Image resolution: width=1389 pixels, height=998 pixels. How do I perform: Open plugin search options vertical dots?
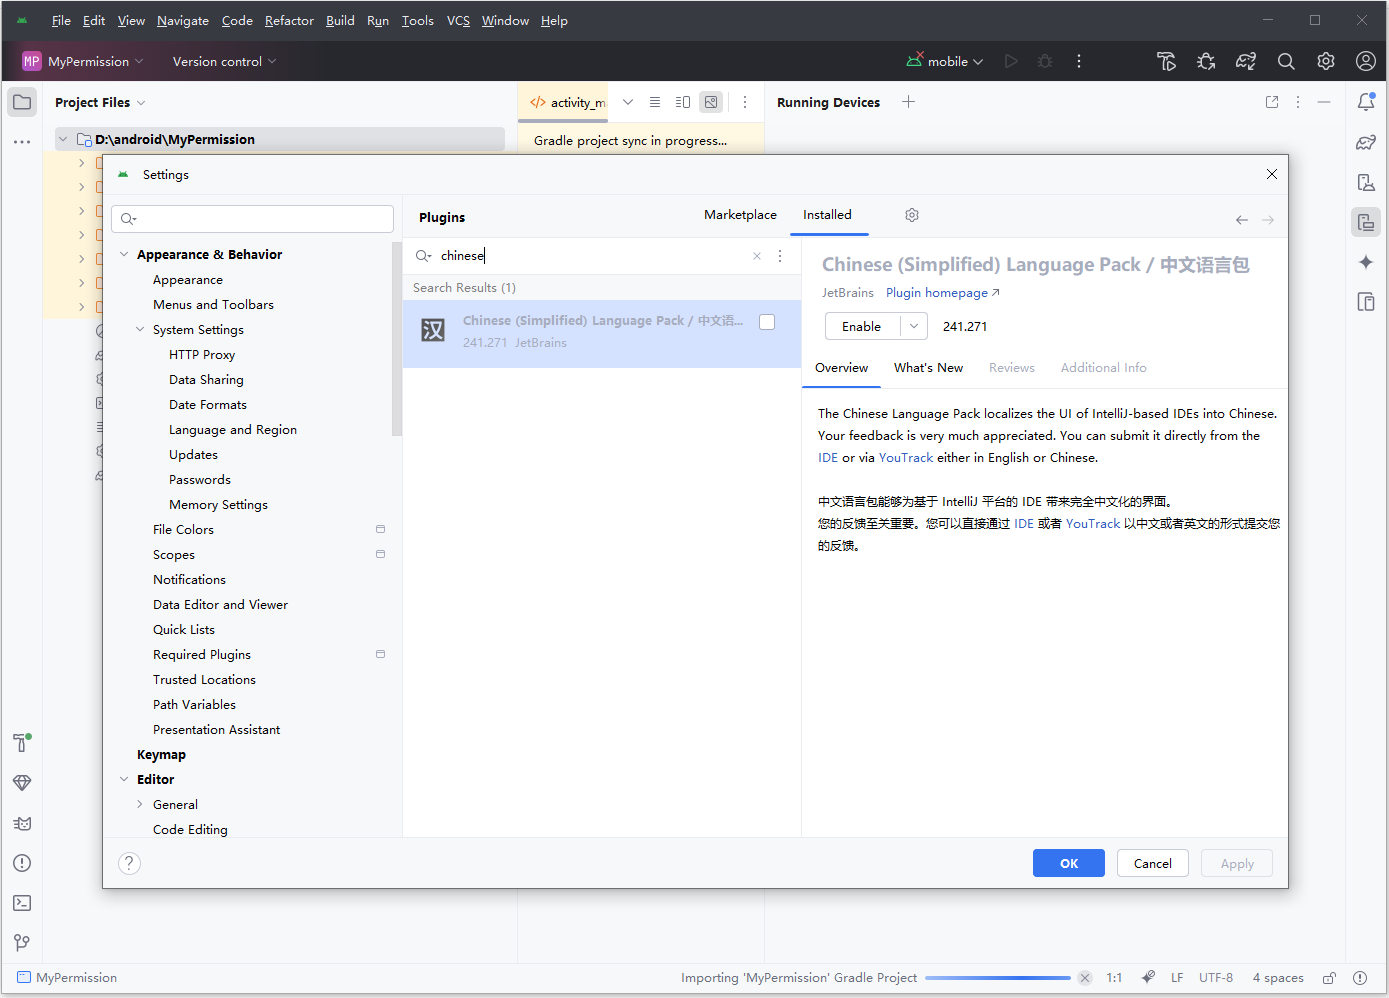coord(780,256)
